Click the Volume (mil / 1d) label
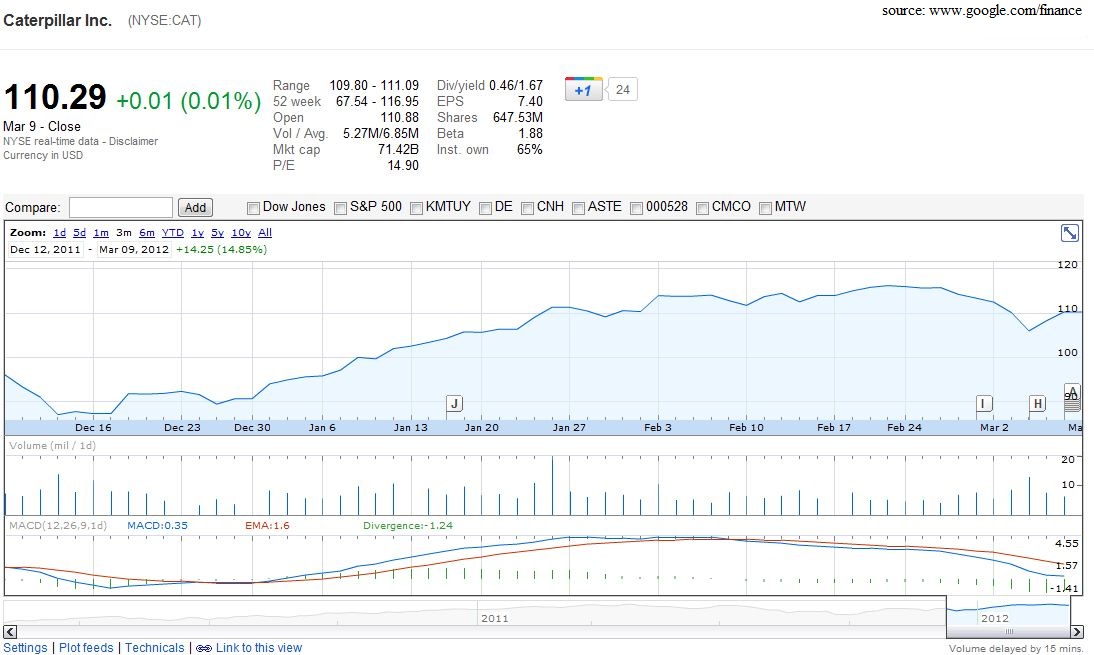The image size is (1094, 655). point(52,446)
